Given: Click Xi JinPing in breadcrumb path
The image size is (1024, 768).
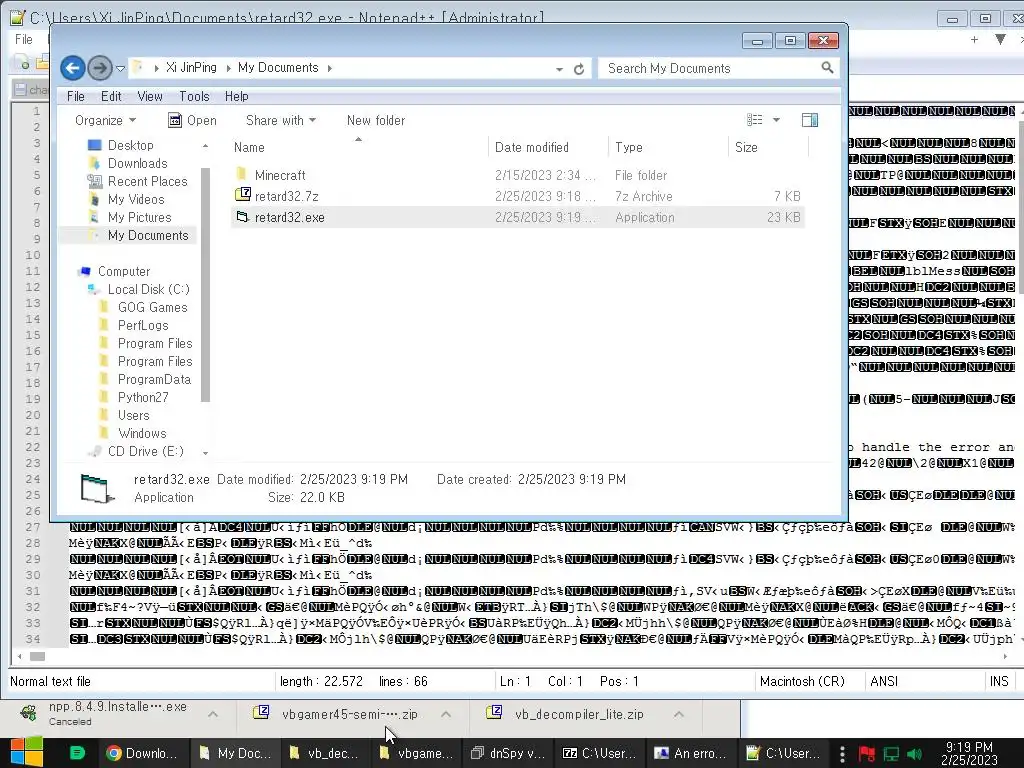Looking at the screenshot, I should pos(191,67).
